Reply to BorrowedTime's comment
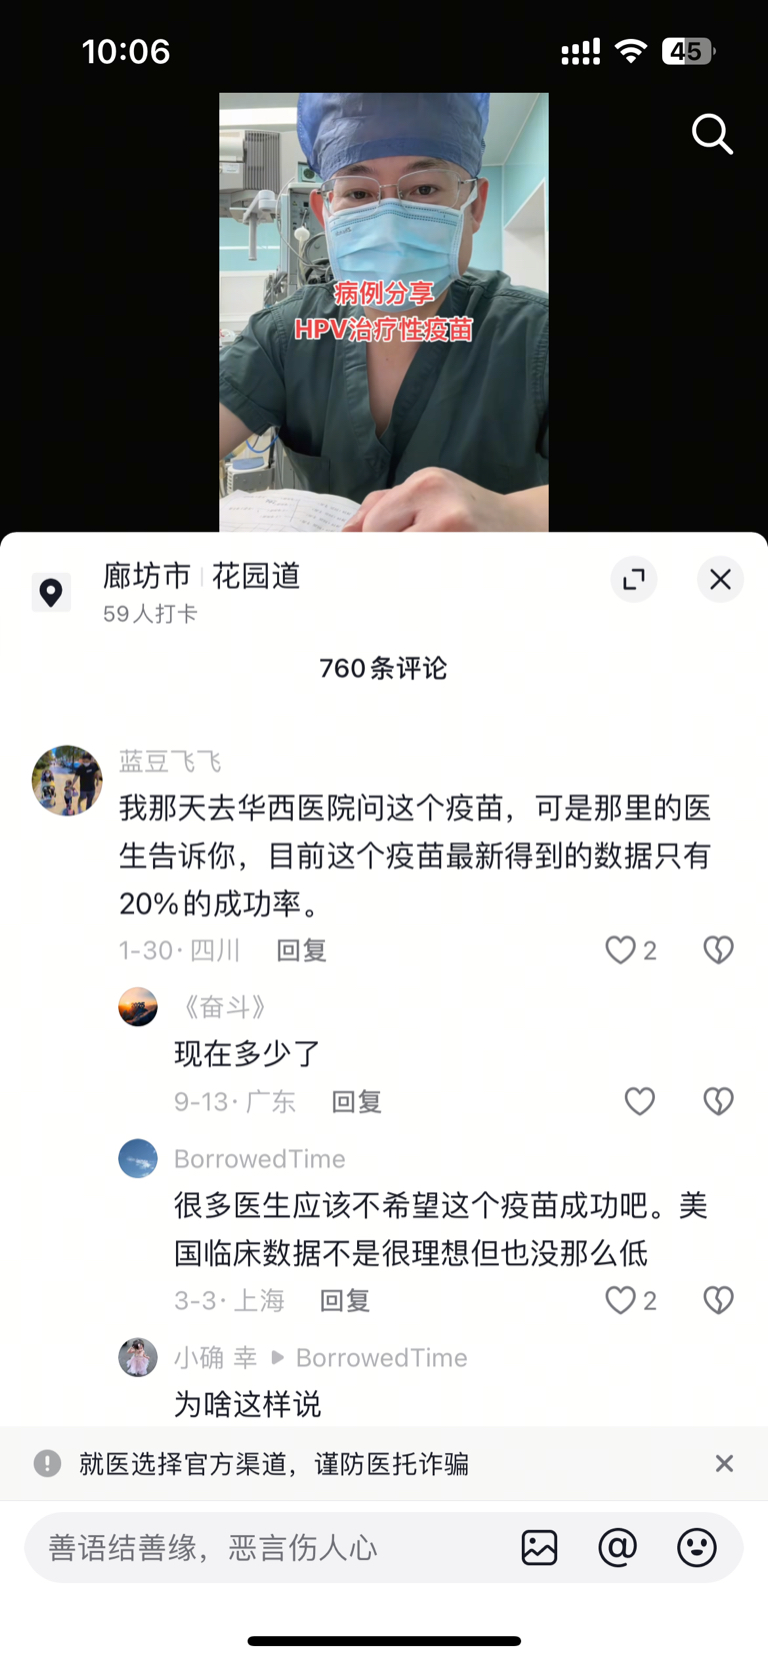 [345, 1300]
